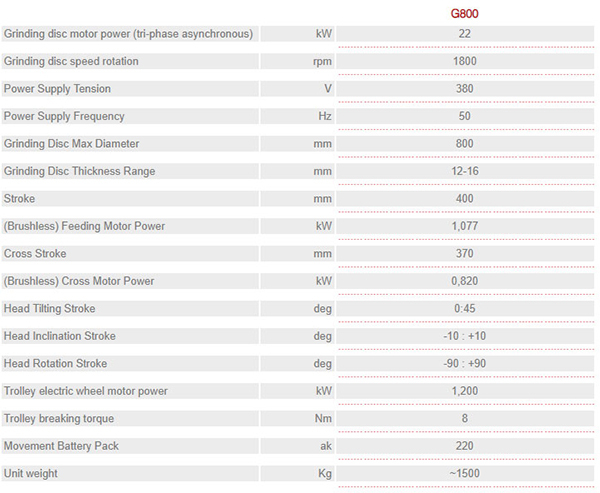Select the Power Supply Tension label
The image size is (600, 493).
point(57,89)
